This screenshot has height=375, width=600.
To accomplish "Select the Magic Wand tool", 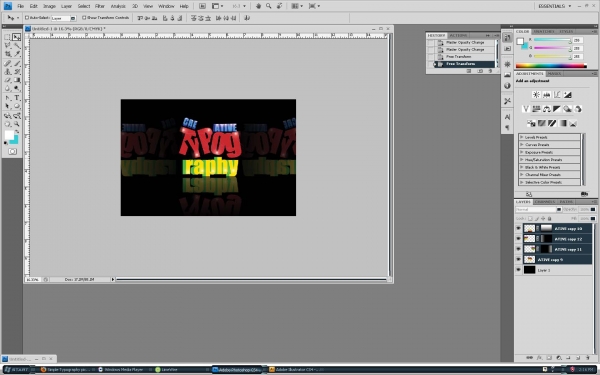I will 16,46.
